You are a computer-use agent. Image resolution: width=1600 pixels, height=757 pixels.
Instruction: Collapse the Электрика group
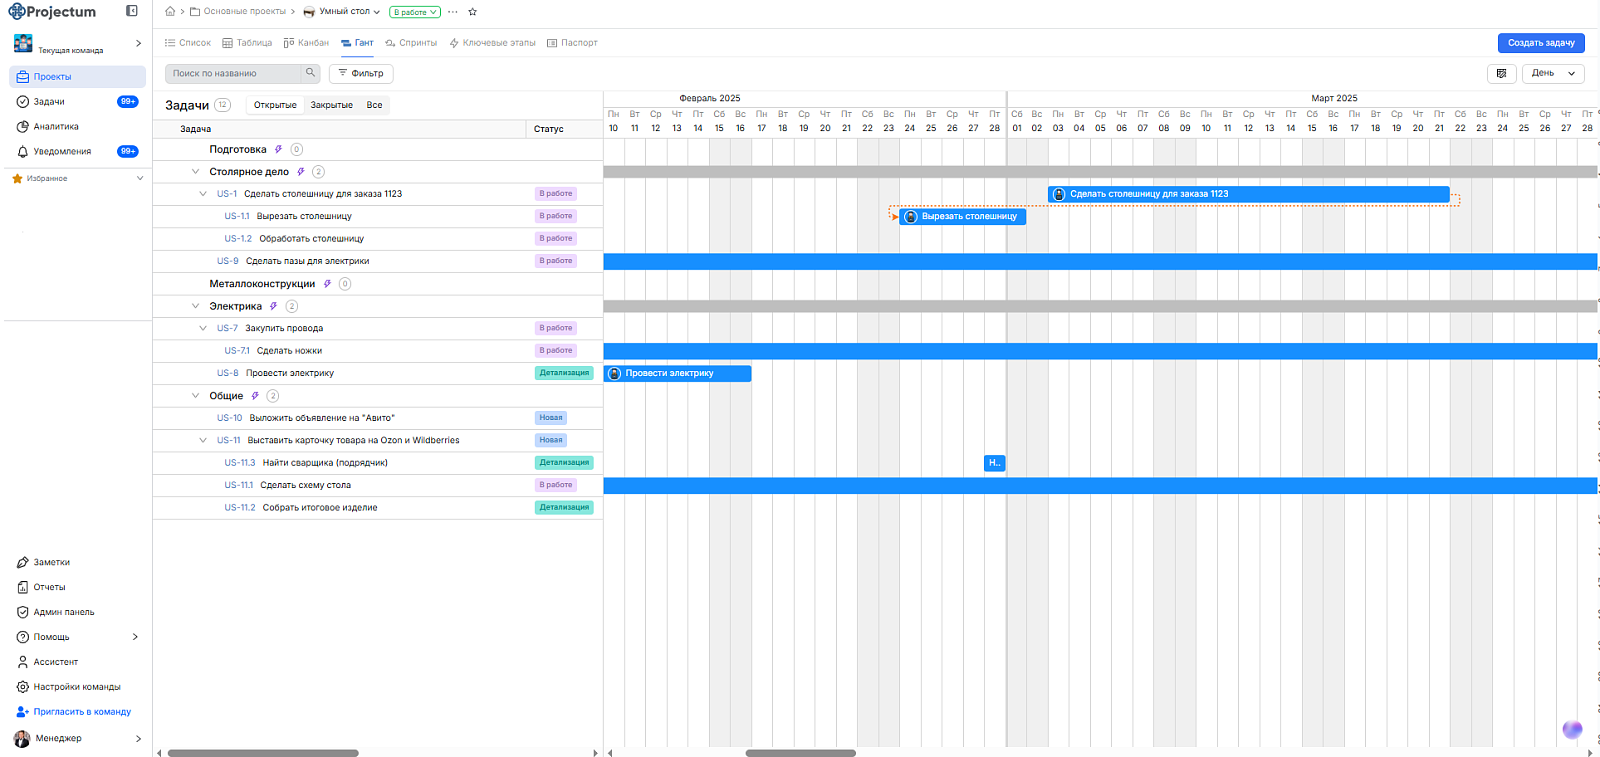point(196,306)
